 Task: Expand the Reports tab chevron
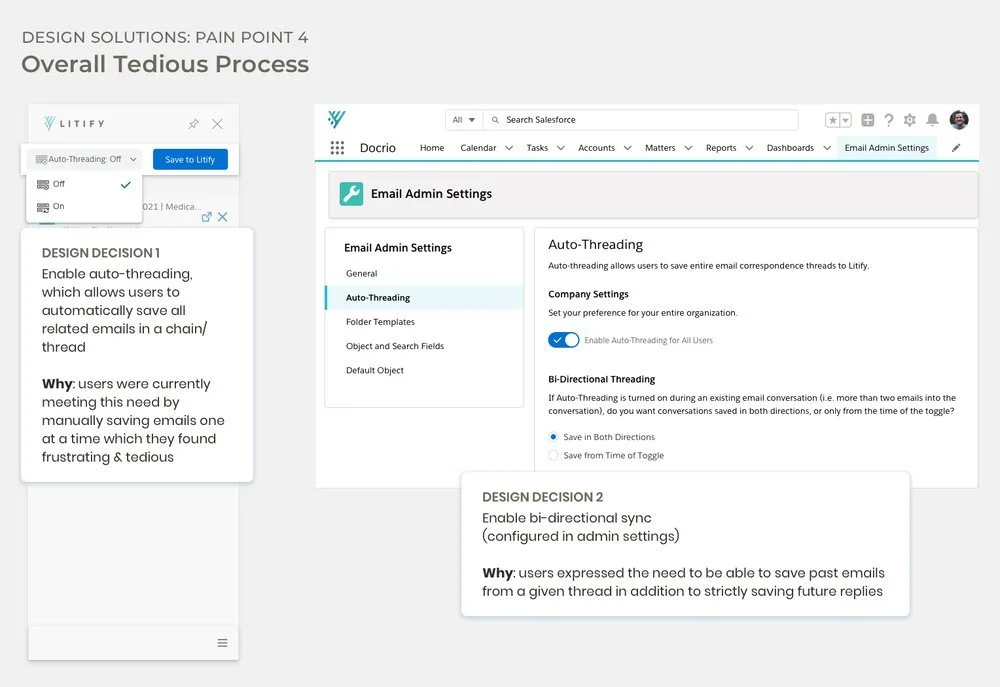coord(749,148)
